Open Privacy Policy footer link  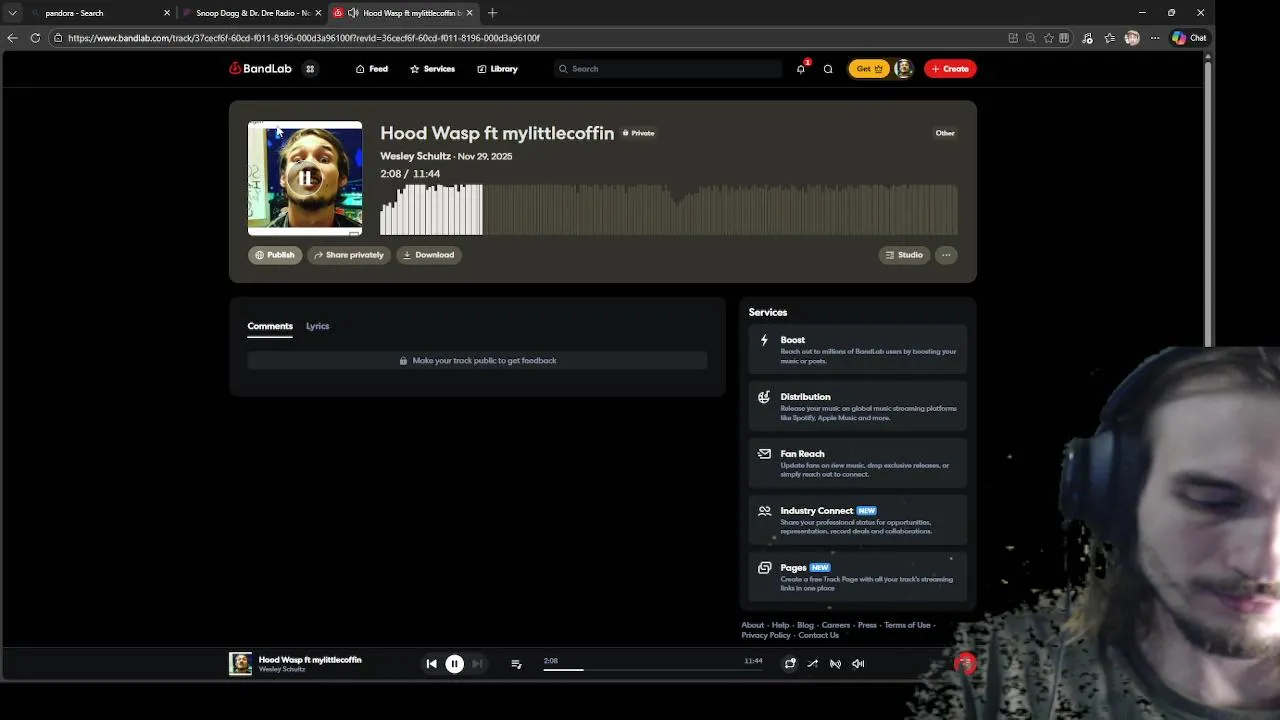[766, 635]
